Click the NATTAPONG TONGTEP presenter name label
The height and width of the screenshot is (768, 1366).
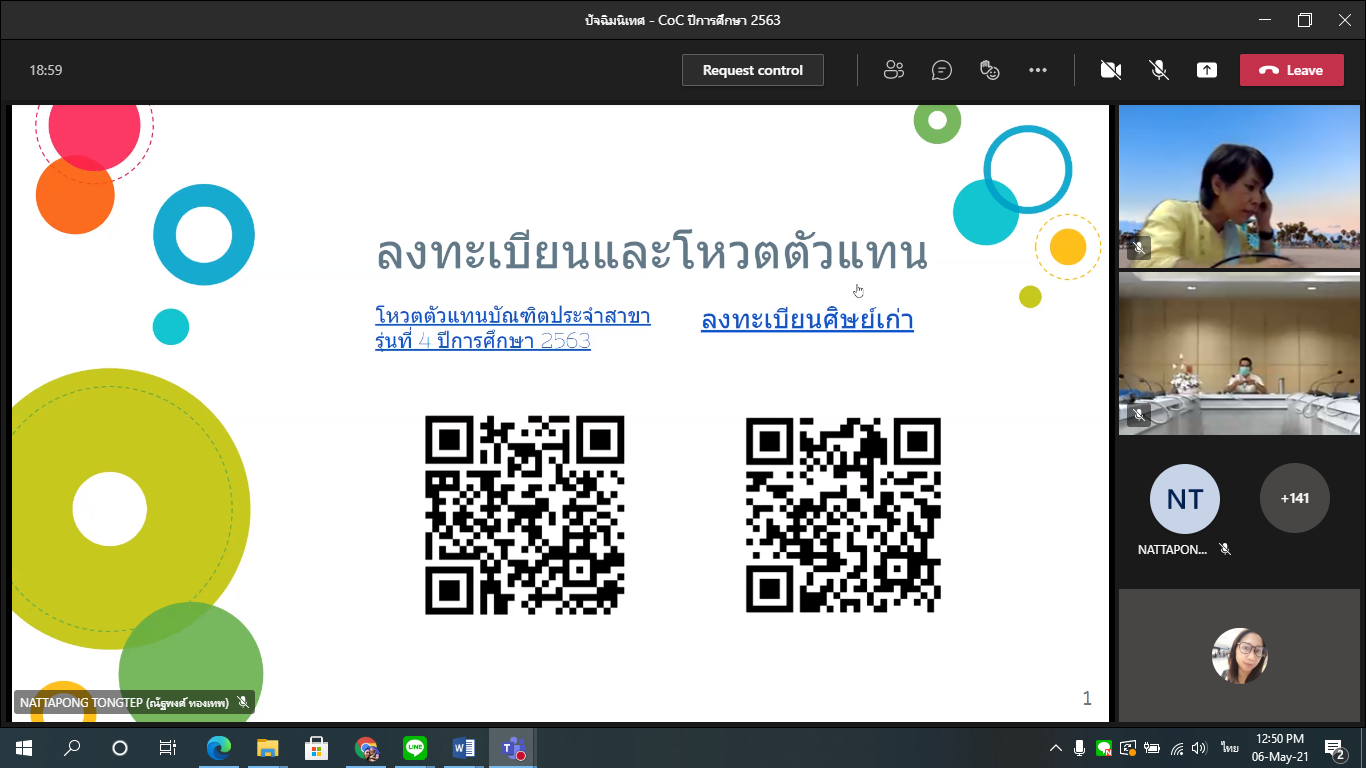point(135,703)
